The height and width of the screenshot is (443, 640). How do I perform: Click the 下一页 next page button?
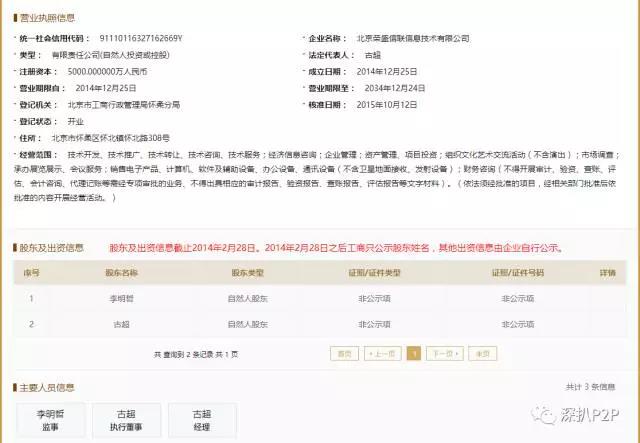(445, 354)
